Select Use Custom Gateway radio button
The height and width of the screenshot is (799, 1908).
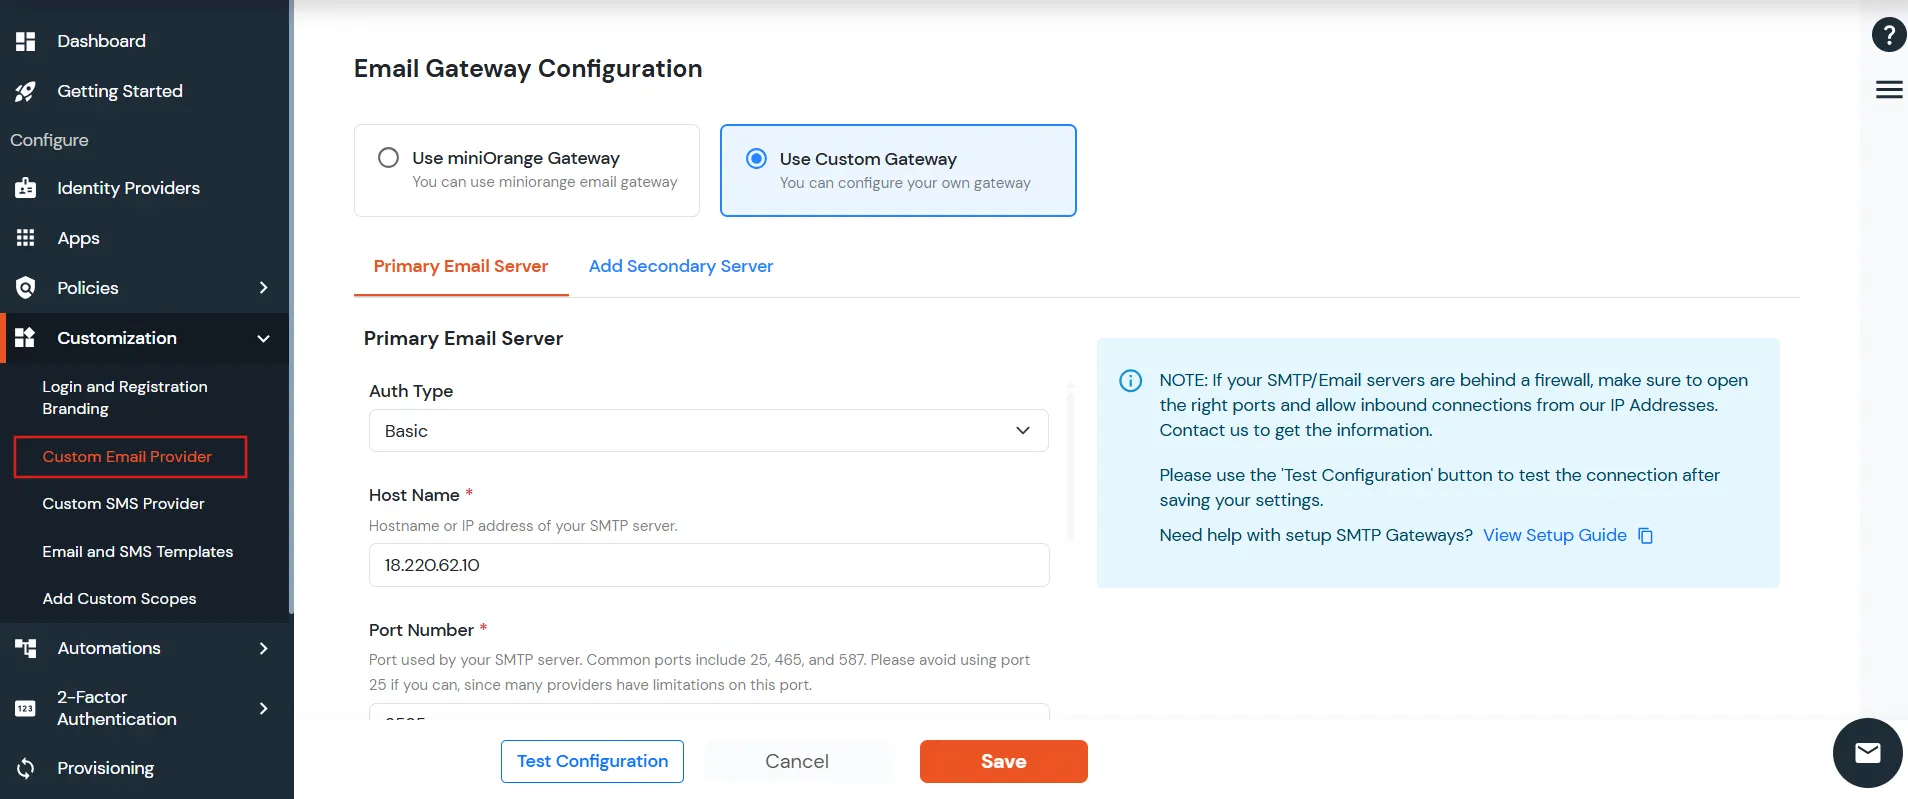pyautogui.click(x=757, y=158)
